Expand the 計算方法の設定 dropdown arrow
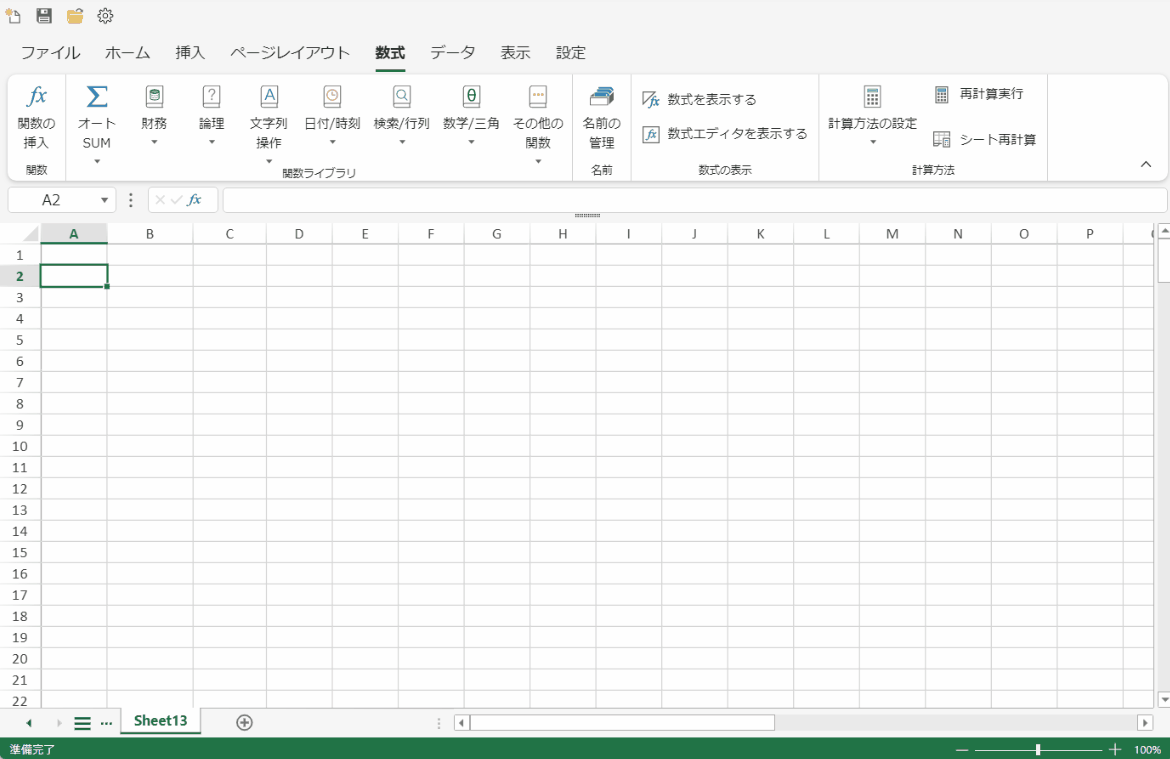Viewport: 1170px width, 759px height. [x=872, y=142]
